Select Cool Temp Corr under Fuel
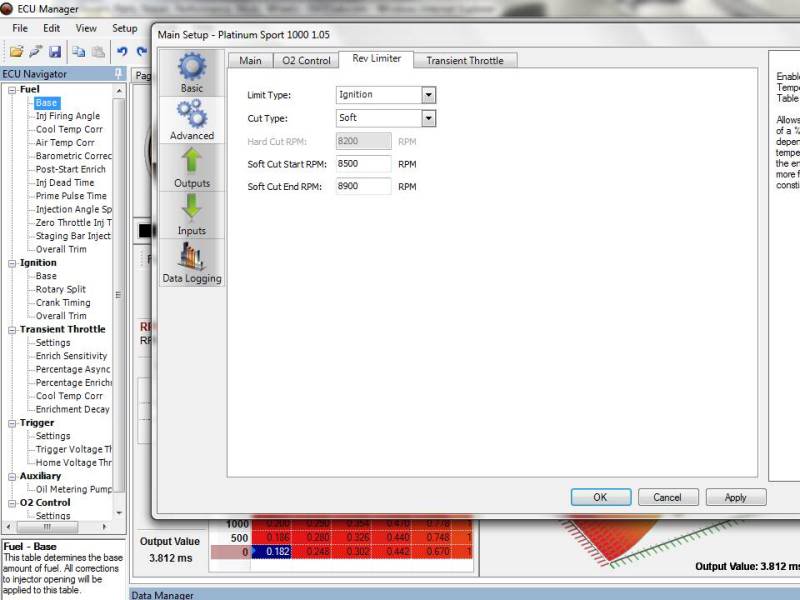The width and height of the screenshot is (800, 600). 69,130
